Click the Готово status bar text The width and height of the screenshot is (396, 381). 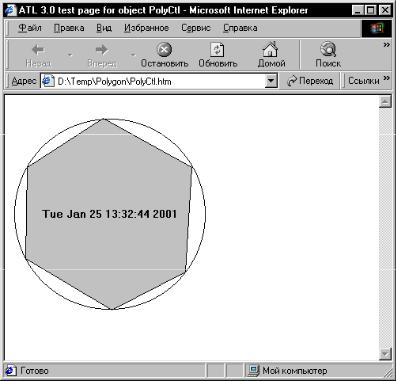34,371
